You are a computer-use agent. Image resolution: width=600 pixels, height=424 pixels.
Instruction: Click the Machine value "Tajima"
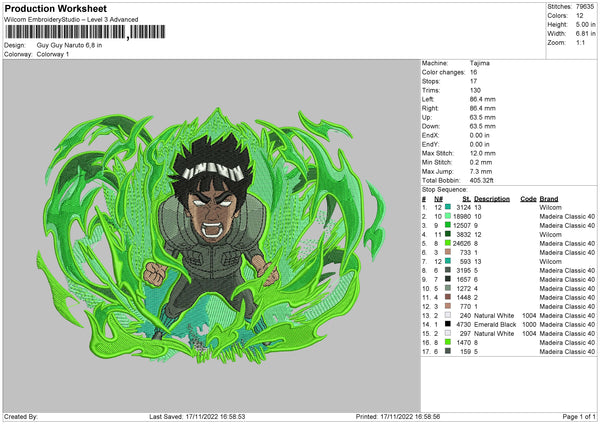pyautogui.click(x=479, y=63)
